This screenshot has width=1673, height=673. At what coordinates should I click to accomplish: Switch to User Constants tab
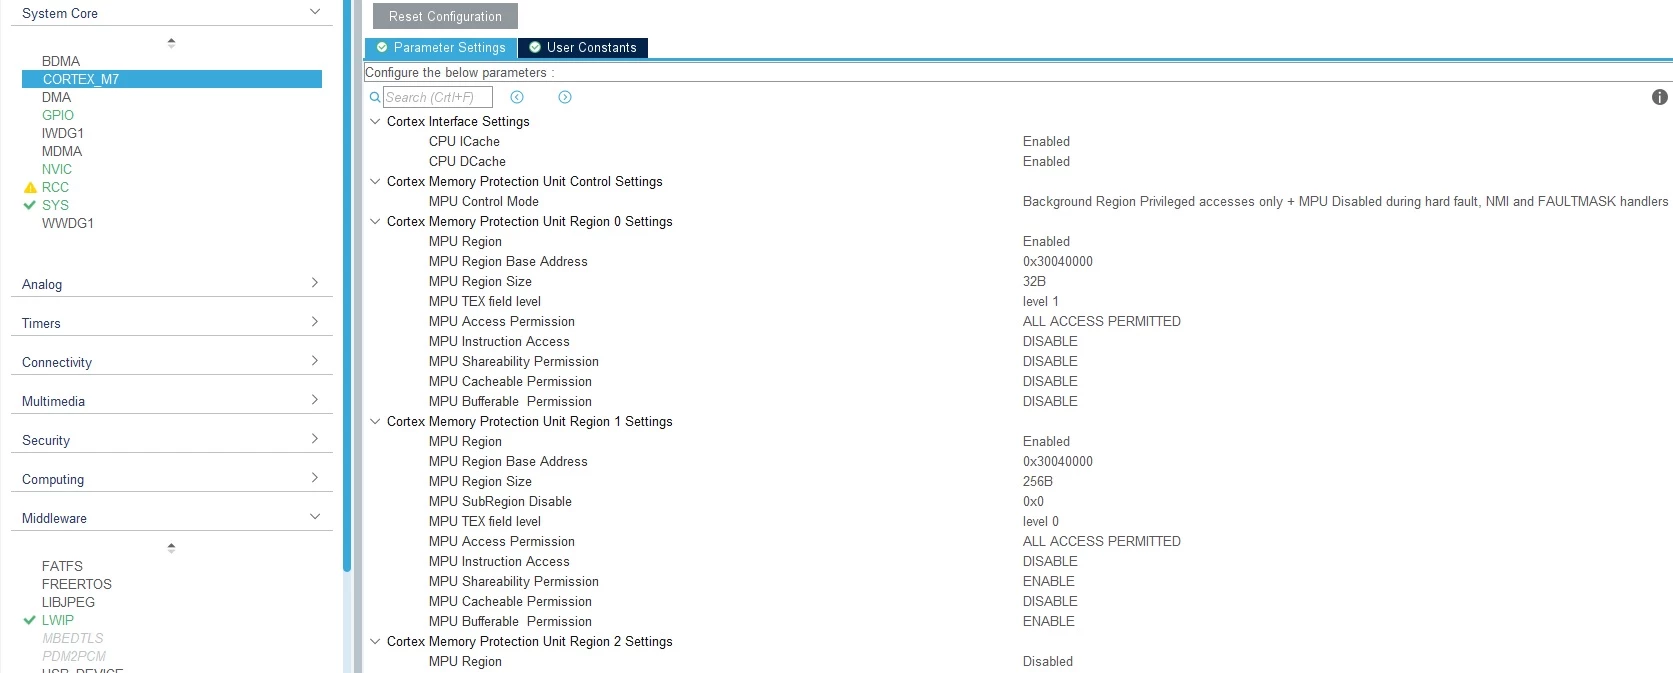coord(583,47)
